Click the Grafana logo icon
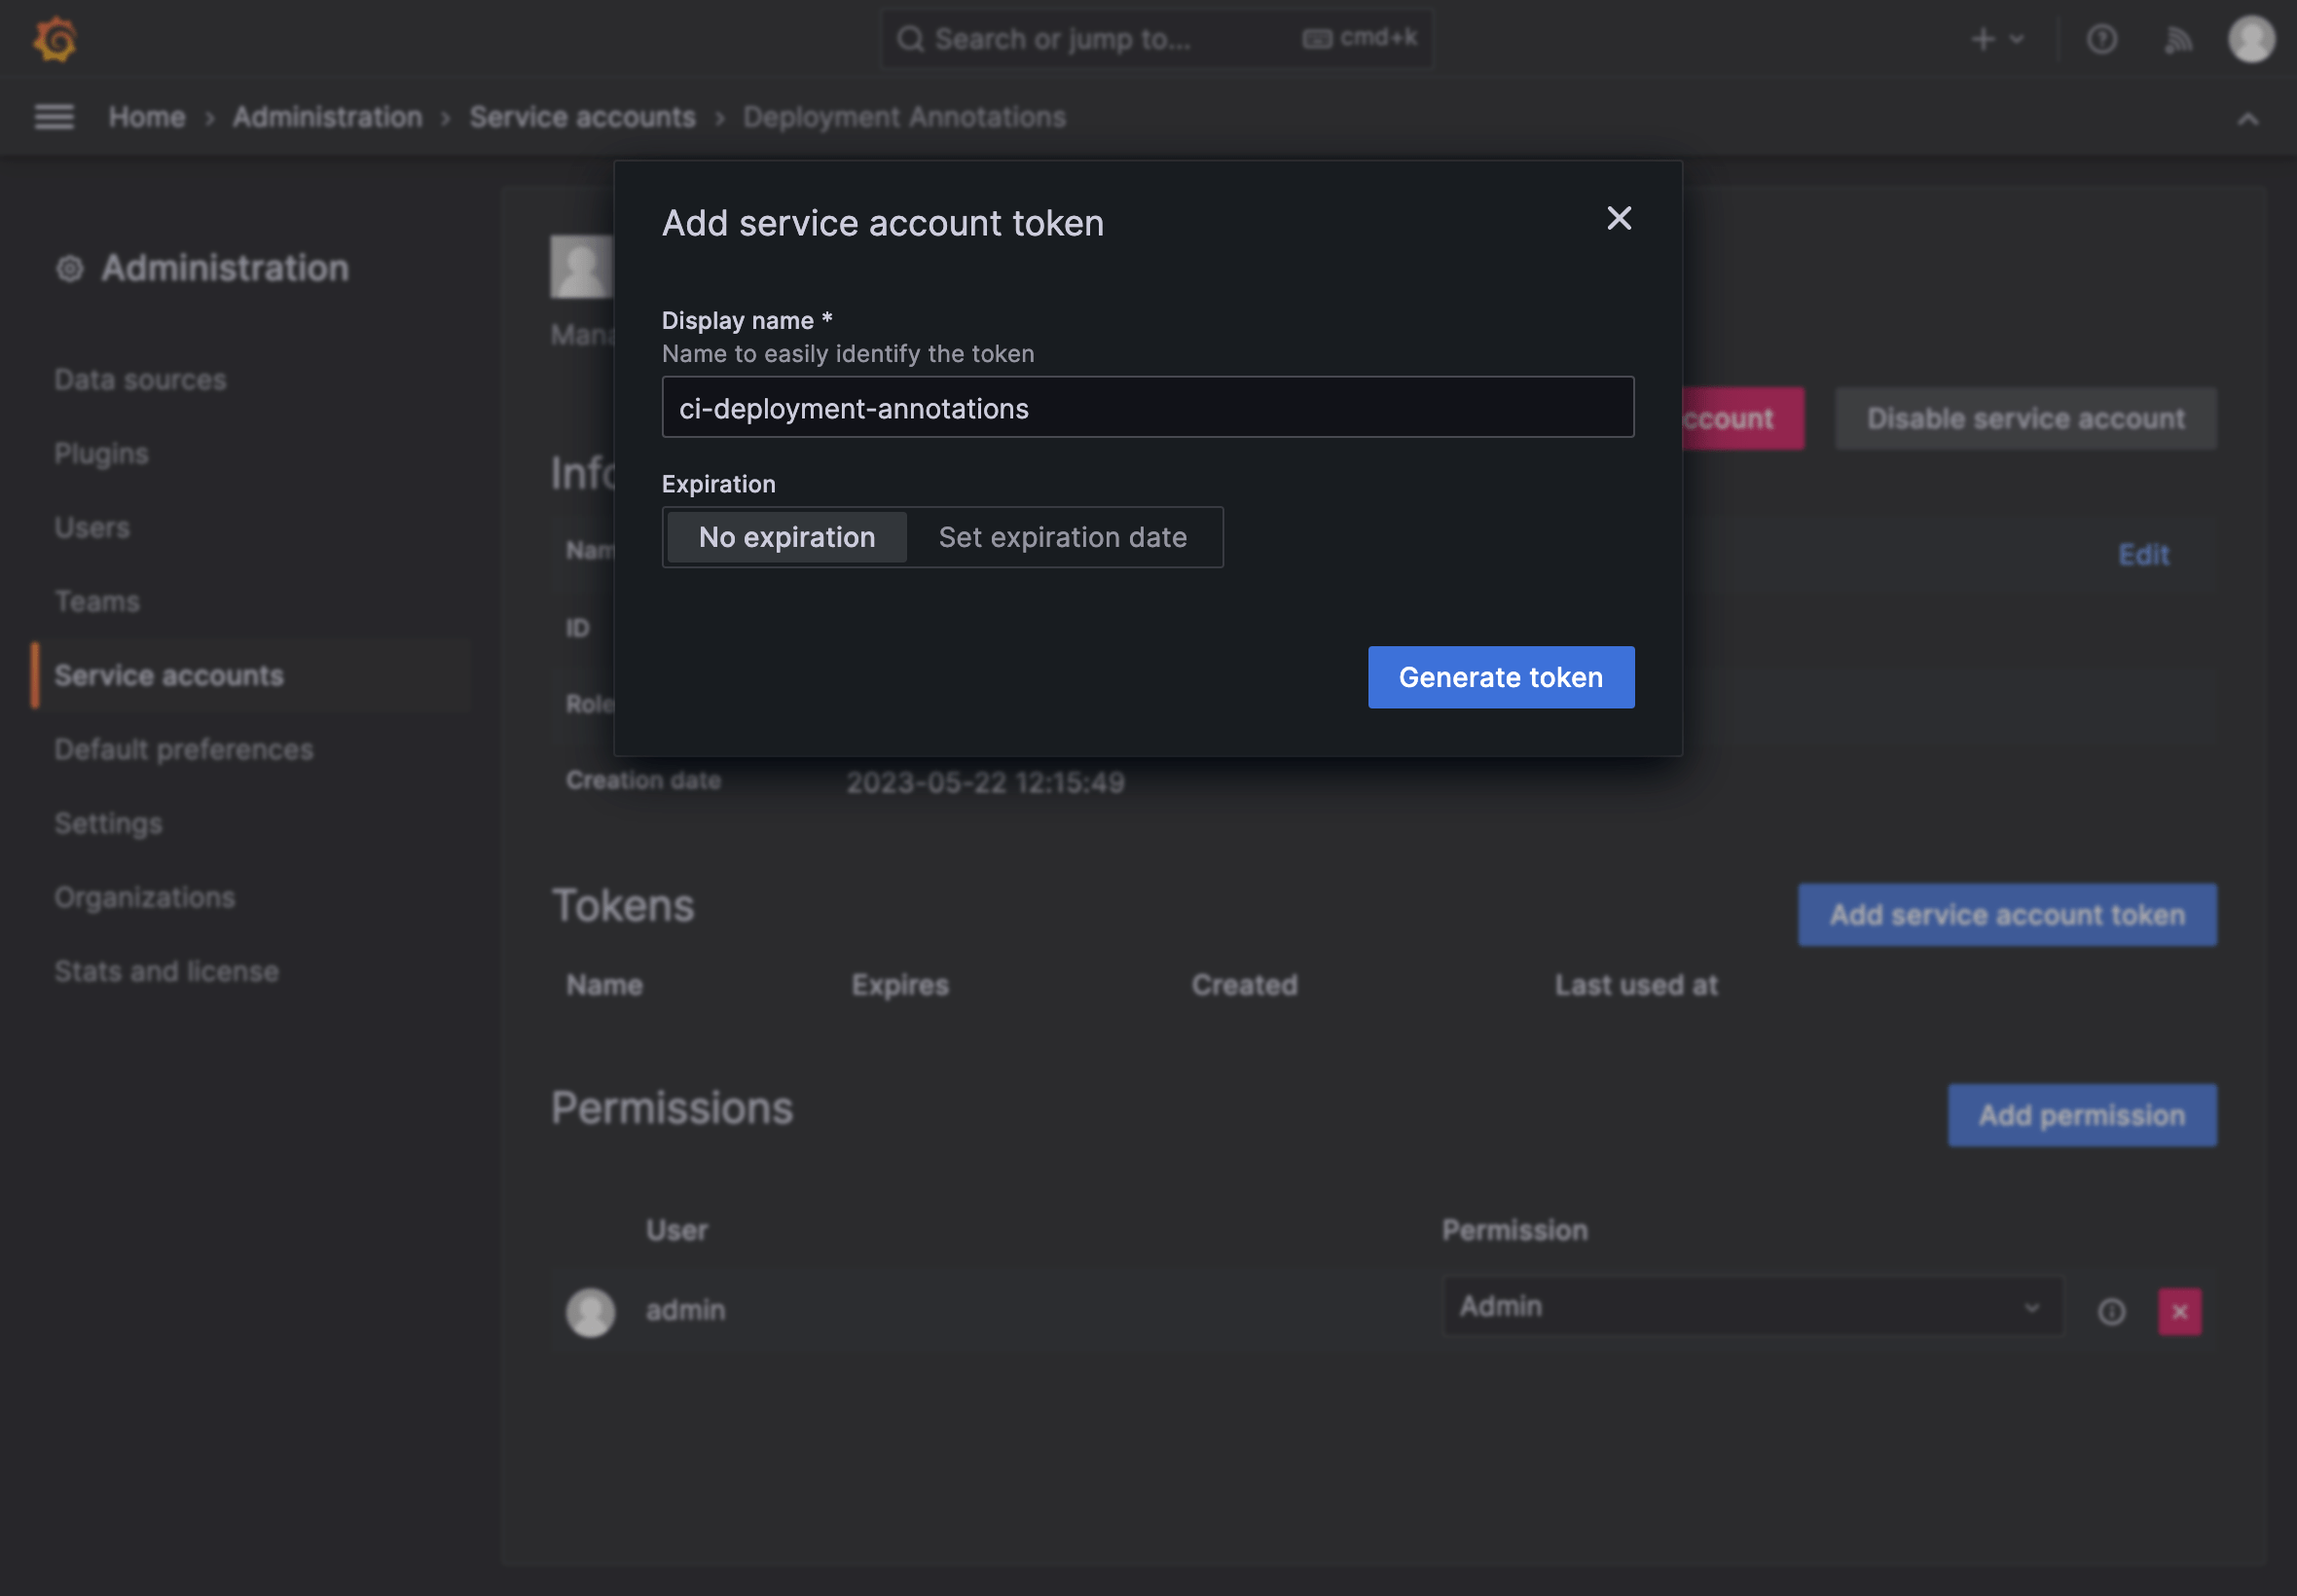This screenshot has width=2297, height=1596. [x=55, y=39]
